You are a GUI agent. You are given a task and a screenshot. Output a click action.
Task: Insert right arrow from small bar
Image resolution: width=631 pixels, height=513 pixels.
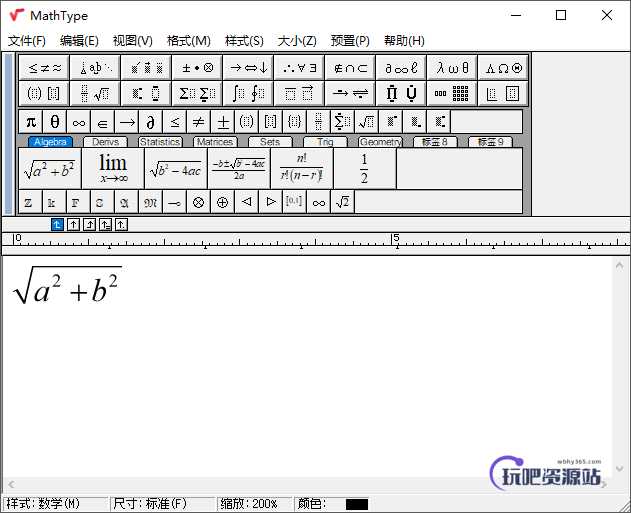click(x=127, y=122)
